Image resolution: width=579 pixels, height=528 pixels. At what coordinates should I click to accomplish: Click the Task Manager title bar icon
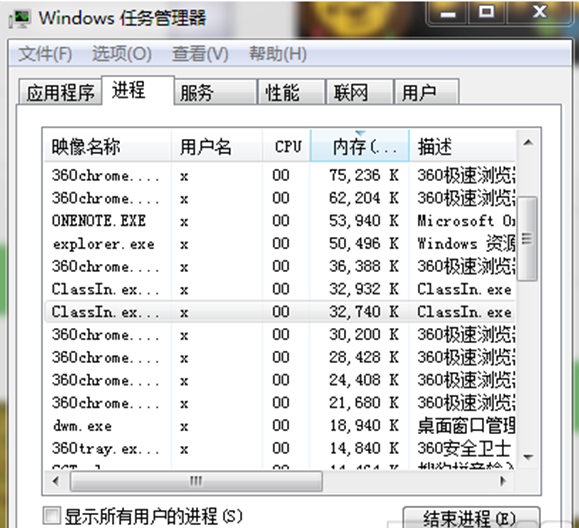20,18
